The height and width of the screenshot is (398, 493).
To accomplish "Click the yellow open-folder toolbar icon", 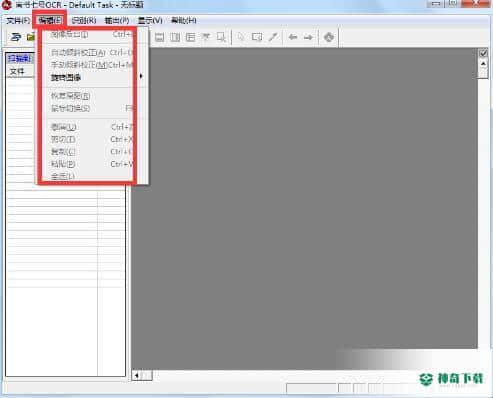I will (31, 37).
